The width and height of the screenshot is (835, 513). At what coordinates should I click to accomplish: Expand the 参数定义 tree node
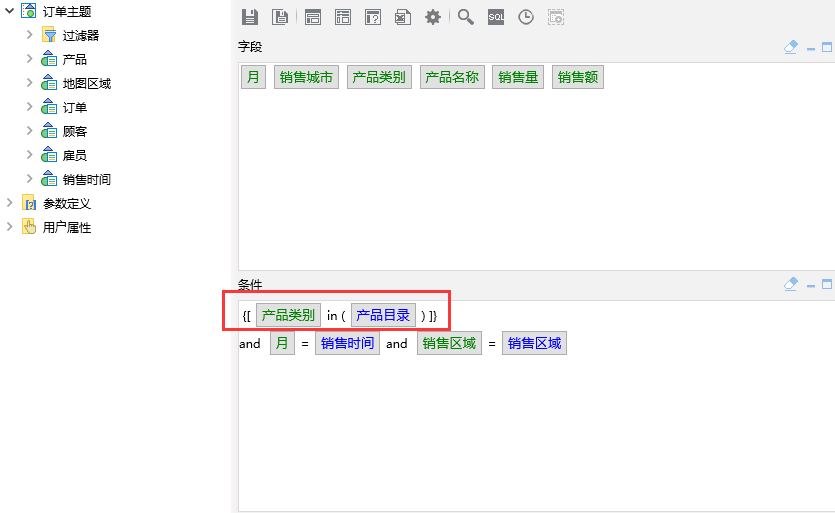pyautogui.click(x=9, y=202)
